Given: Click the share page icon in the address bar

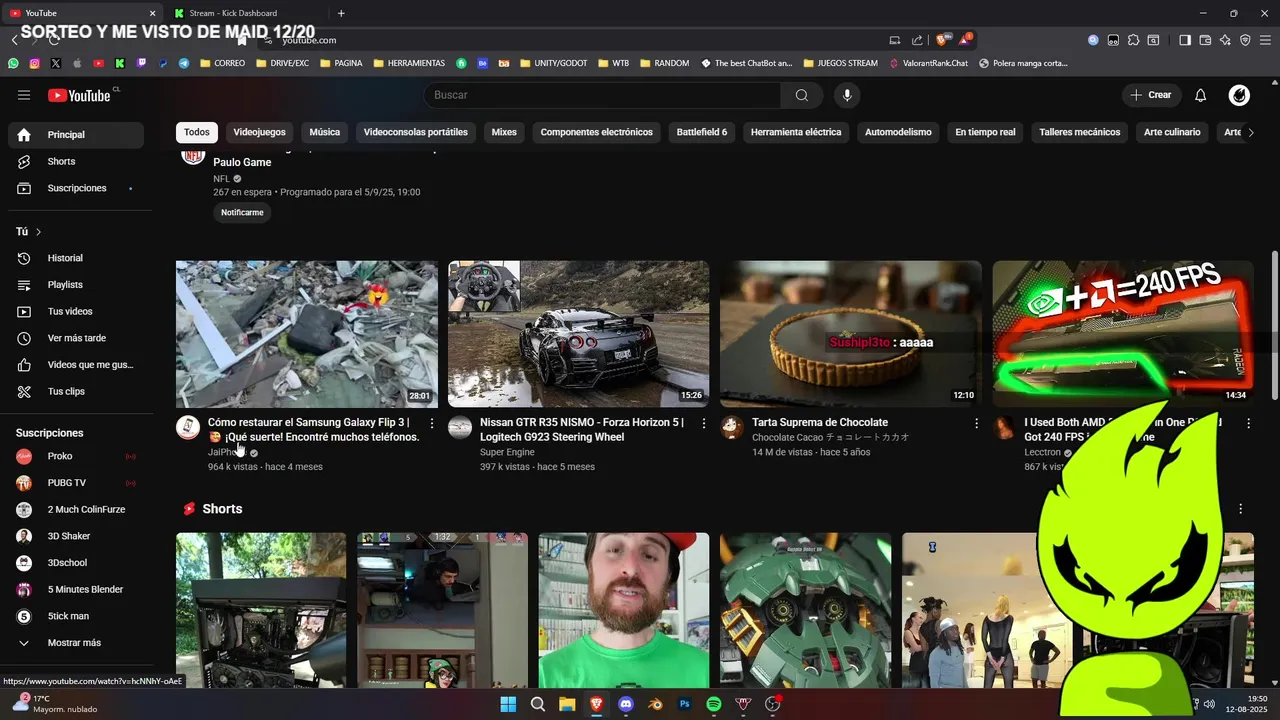Looking at the screenshot, I should pos(917,40).
